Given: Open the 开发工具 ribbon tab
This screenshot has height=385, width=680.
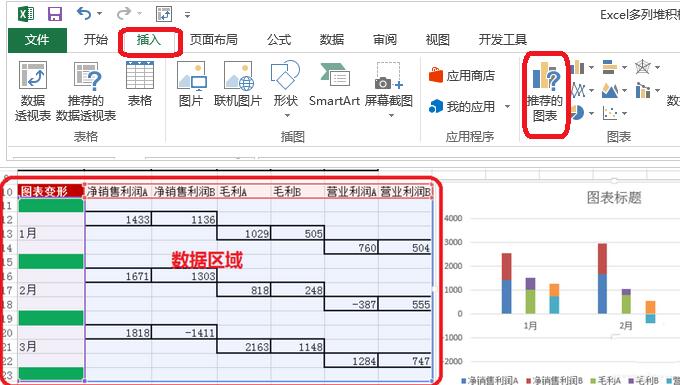Looking at the screenshot, I should click(503, 40).
